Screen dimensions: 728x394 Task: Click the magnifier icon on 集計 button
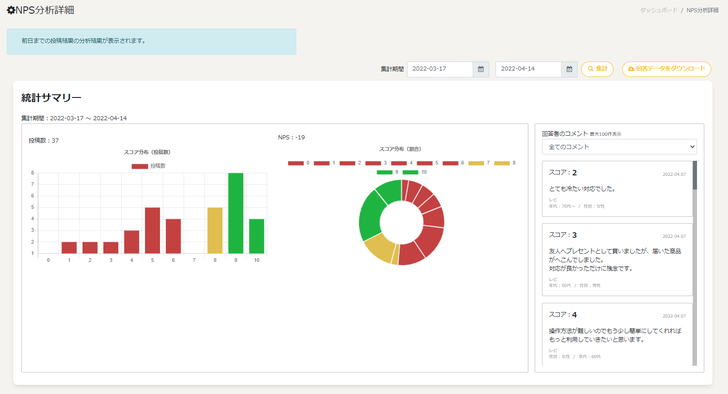591,69
